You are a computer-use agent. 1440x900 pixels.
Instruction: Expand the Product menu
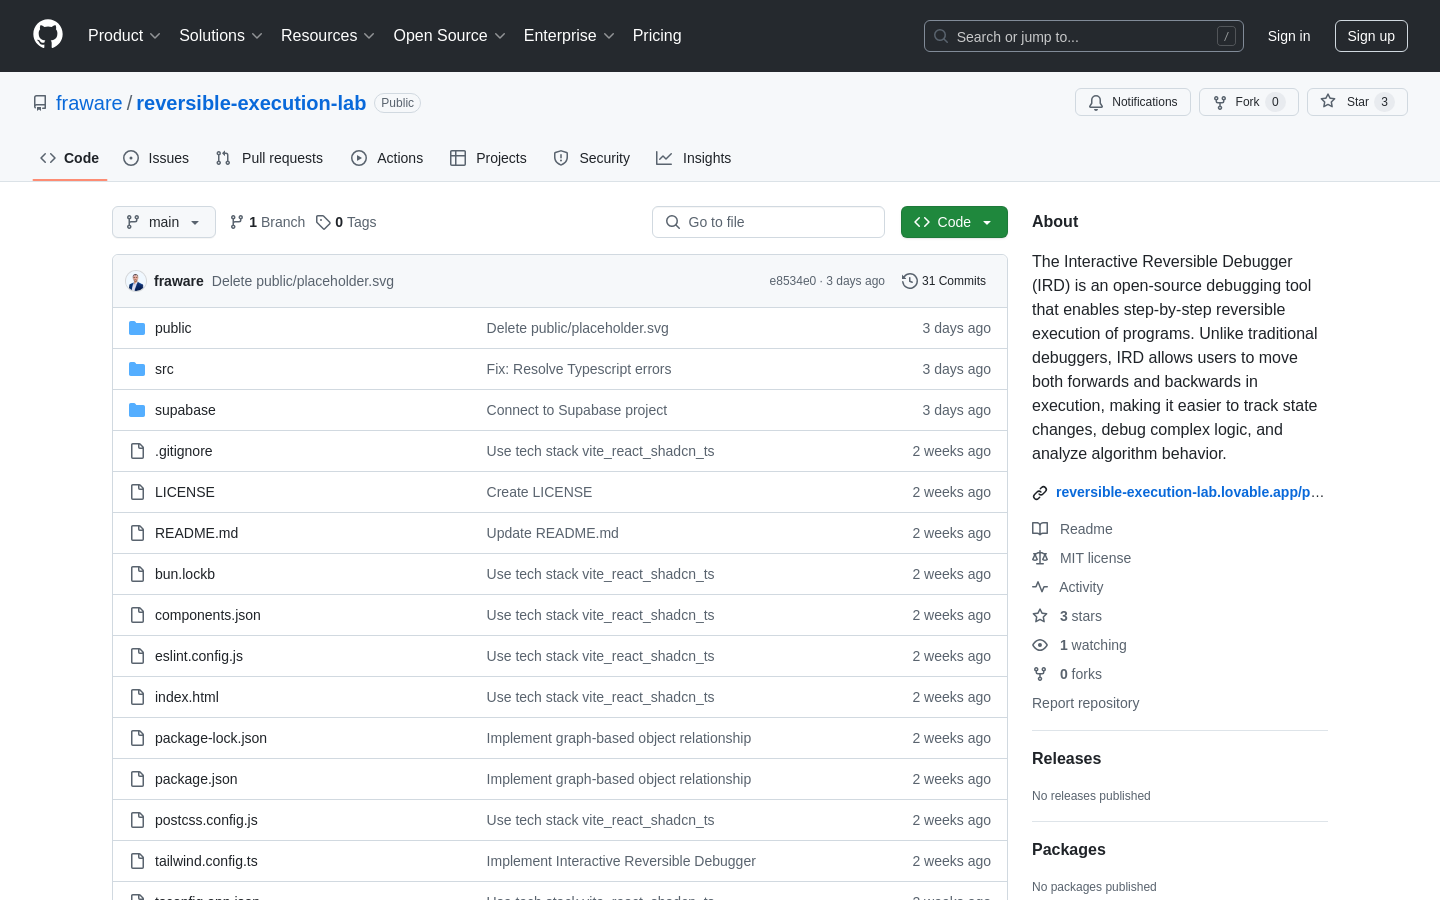pyautogui.click(x=124, y=35)
